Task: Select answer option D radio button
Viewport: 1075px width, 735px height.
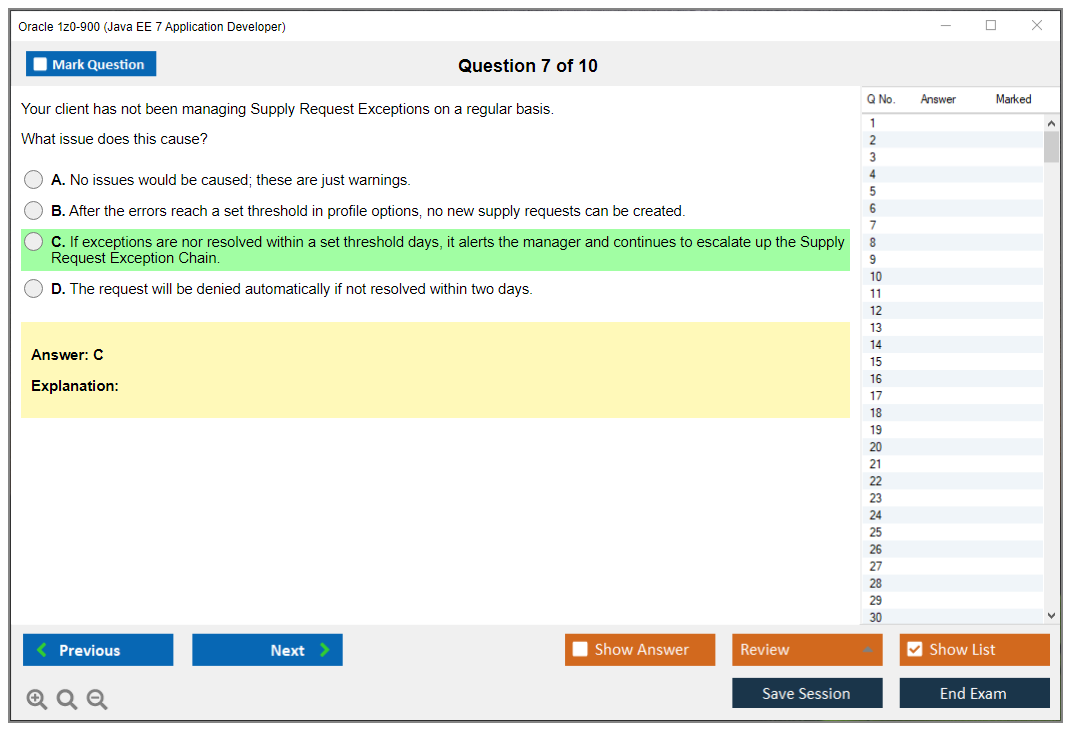Action: (x=33, y=289)
